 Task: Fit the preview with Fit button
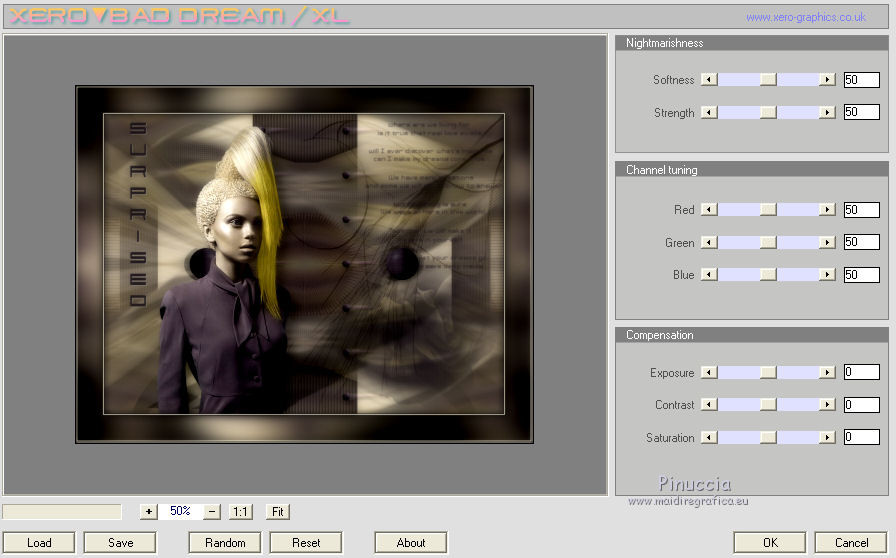pyautogui.click(x=278, y=511)
